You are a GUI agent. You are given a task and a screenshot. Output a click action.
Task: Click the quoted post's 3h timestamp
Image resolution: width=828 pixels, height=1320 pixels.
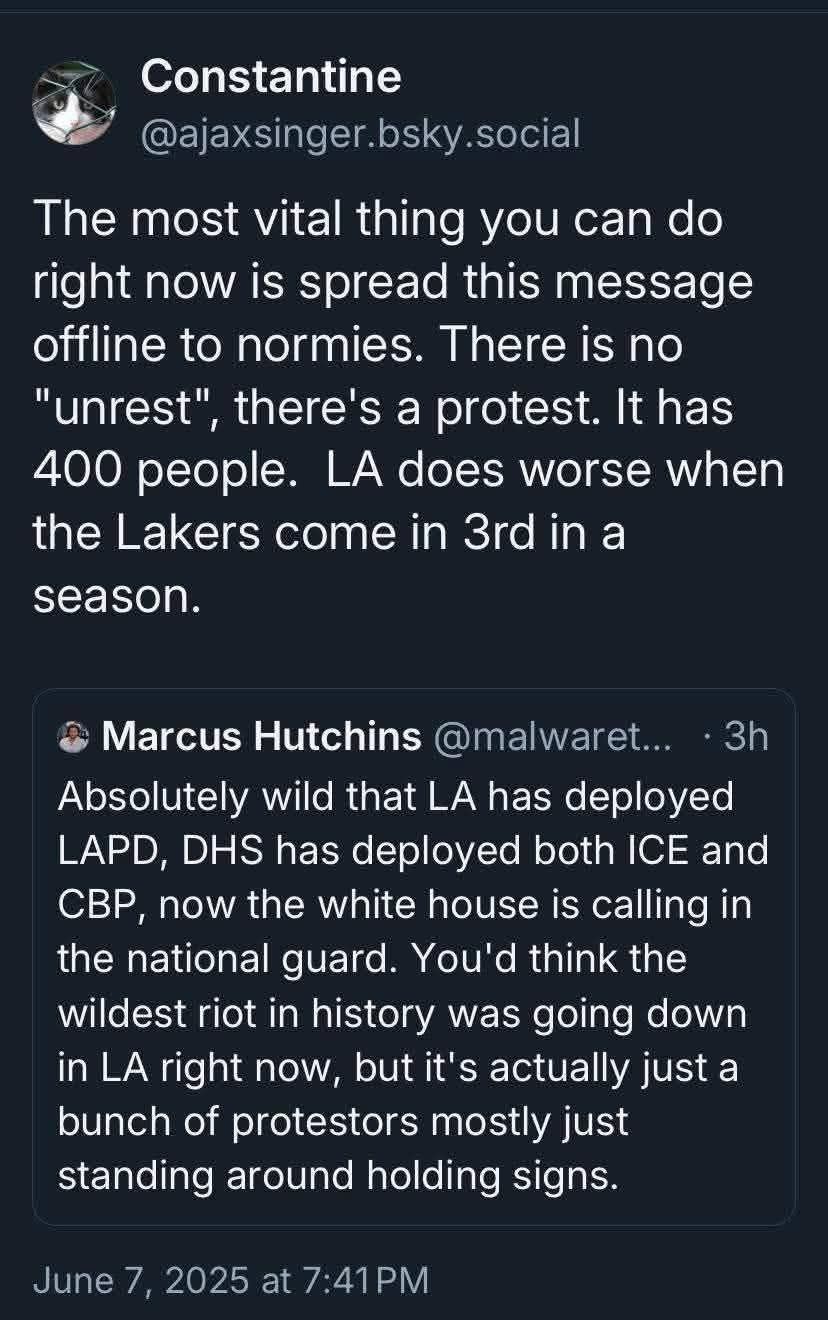(745, 737)
